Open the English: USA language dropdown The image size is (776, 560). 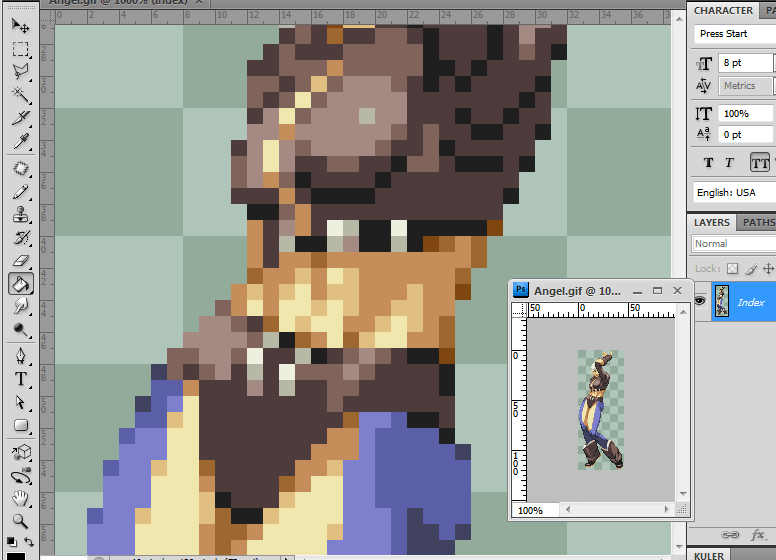point(735,192)
